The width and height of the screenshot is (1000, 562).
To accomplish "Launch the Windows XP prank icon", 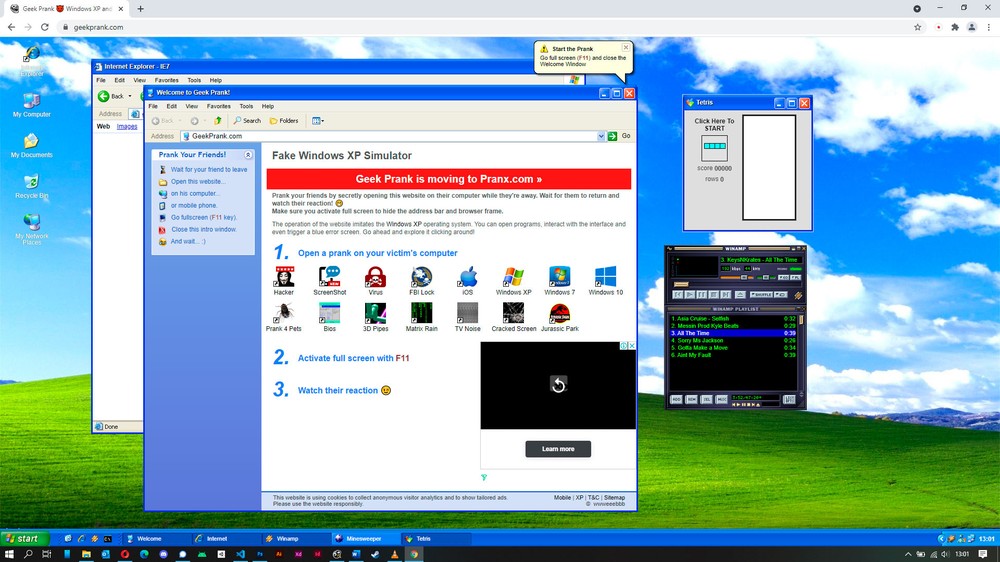I will click(513, 281).
